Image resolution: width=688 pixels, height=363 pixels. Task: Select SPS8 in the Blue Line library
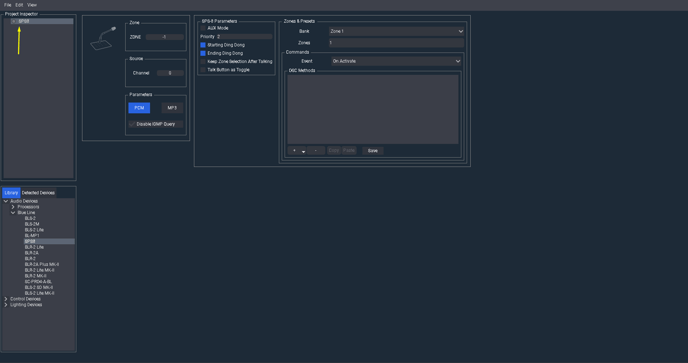point(30,241)
